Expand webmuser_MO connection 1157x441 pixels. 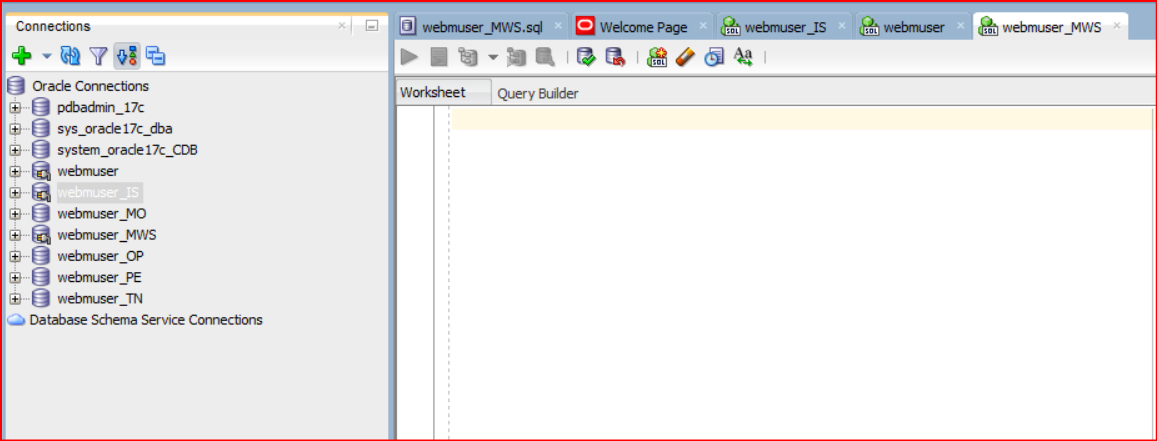15,215
